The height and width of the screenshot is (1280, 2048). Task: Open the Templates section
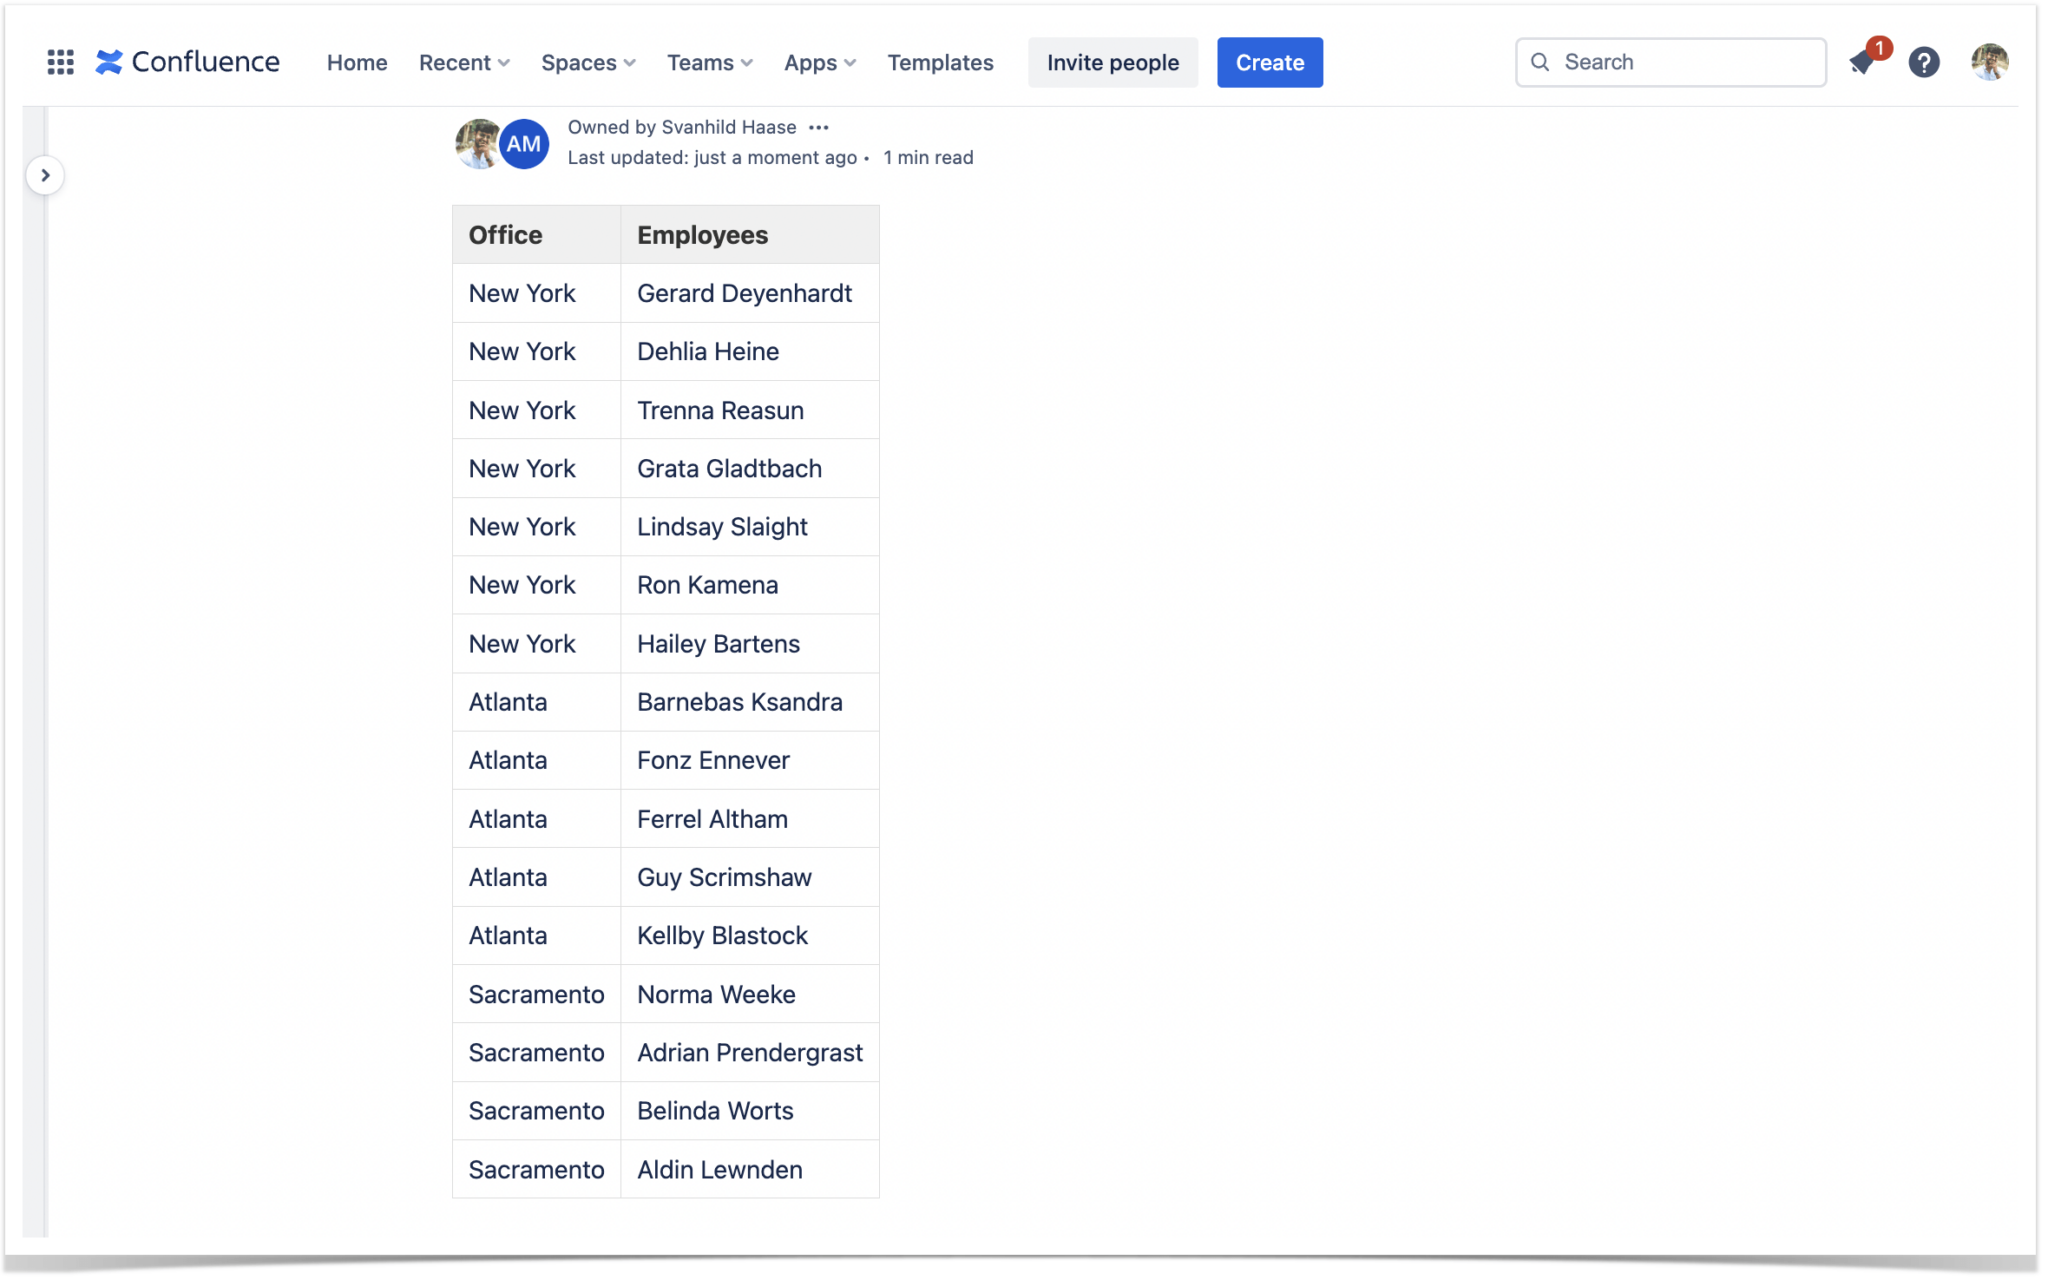(939, 62)
